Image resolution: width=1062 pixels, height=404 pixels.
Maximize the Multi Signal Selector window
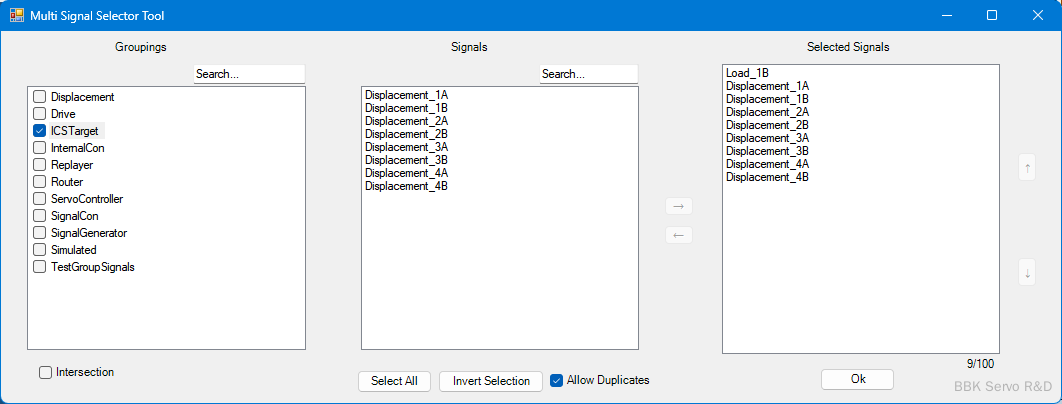992,15
